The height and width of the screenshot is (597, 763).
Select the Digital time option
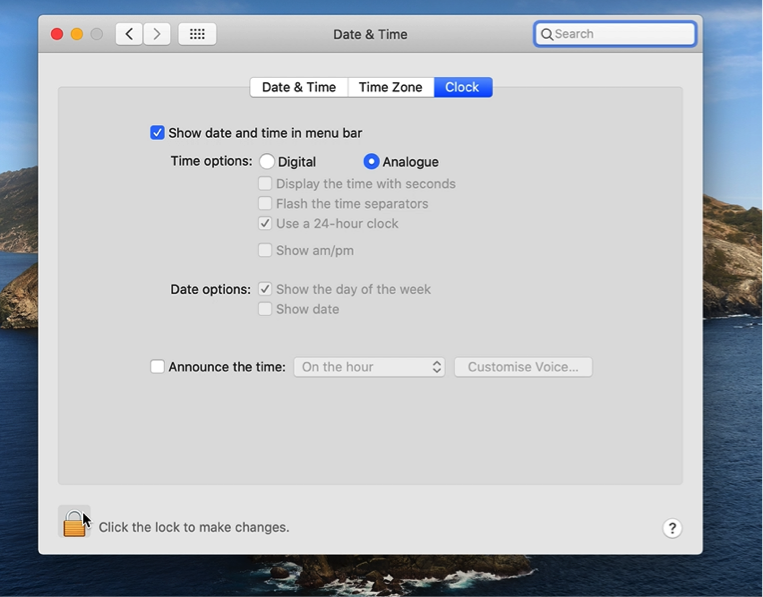click(x=267, y=161)
